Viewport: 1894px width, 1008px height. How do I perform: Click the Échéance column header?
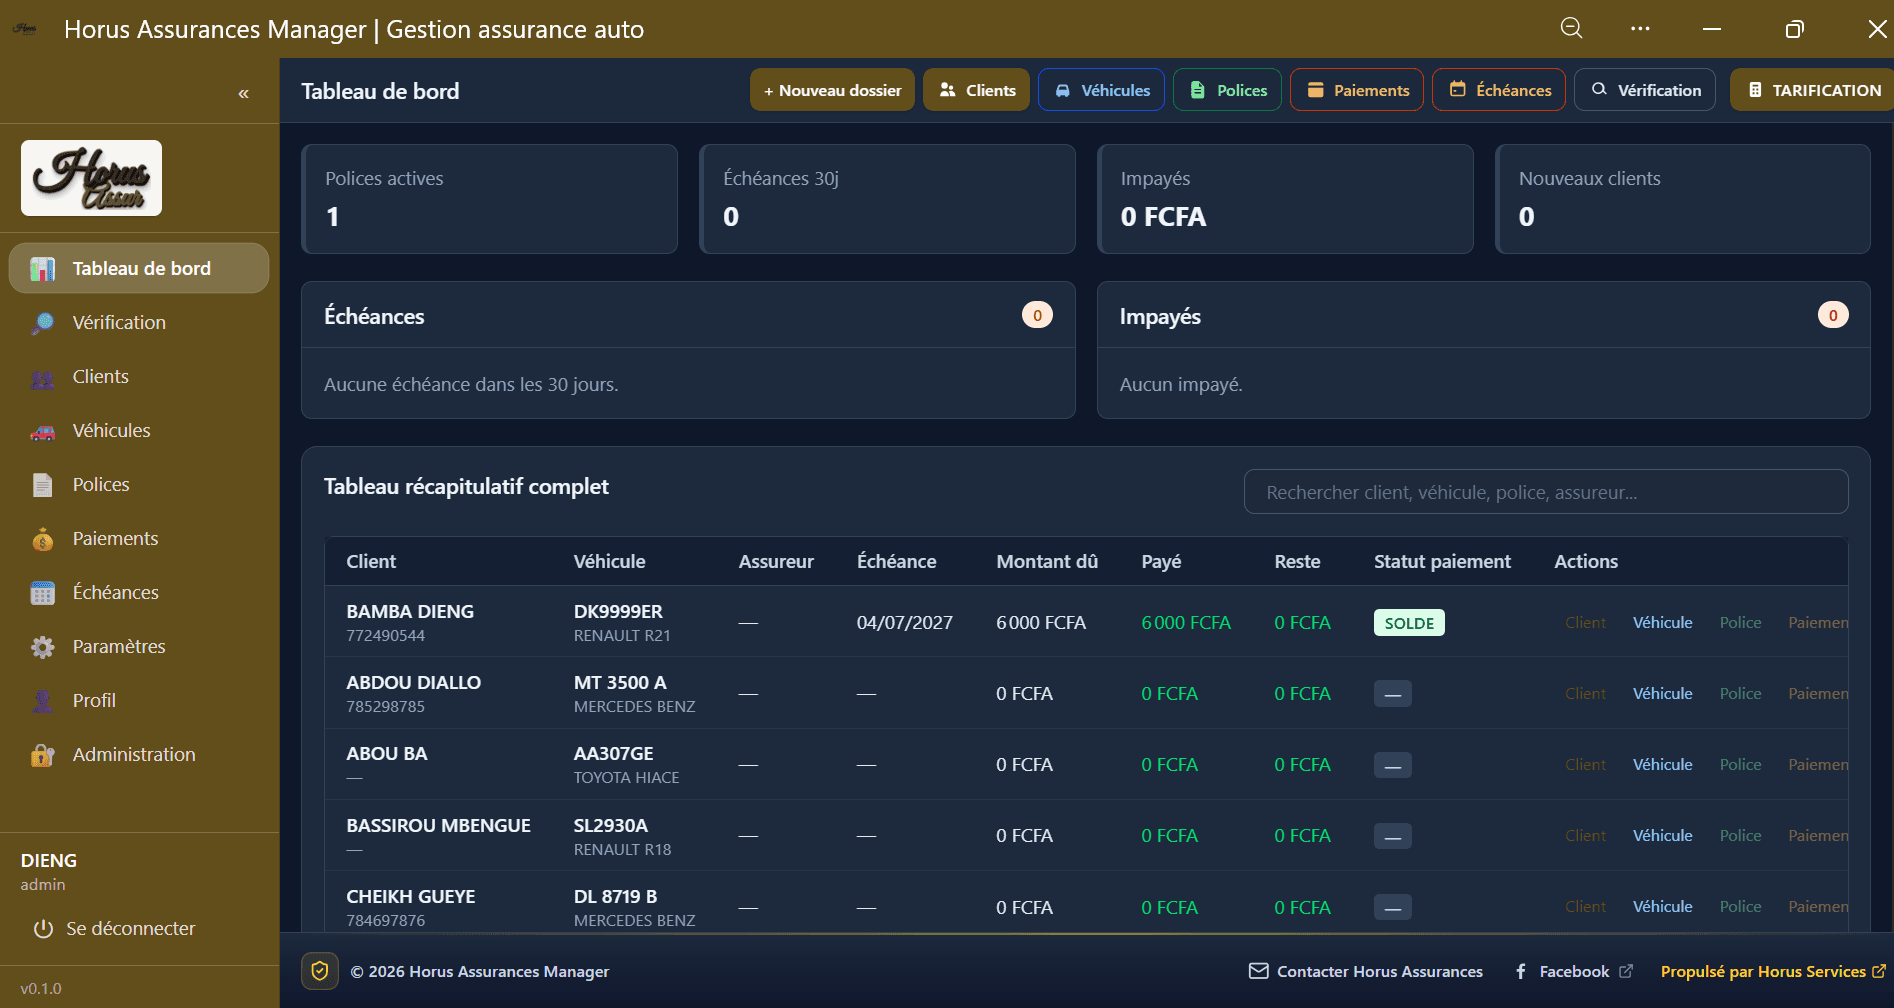point(897,561)
